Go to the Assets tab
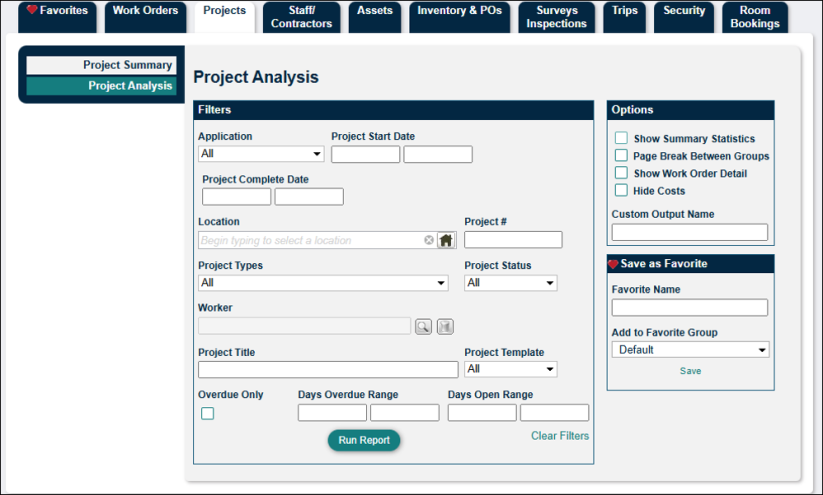 click(375, 17)
